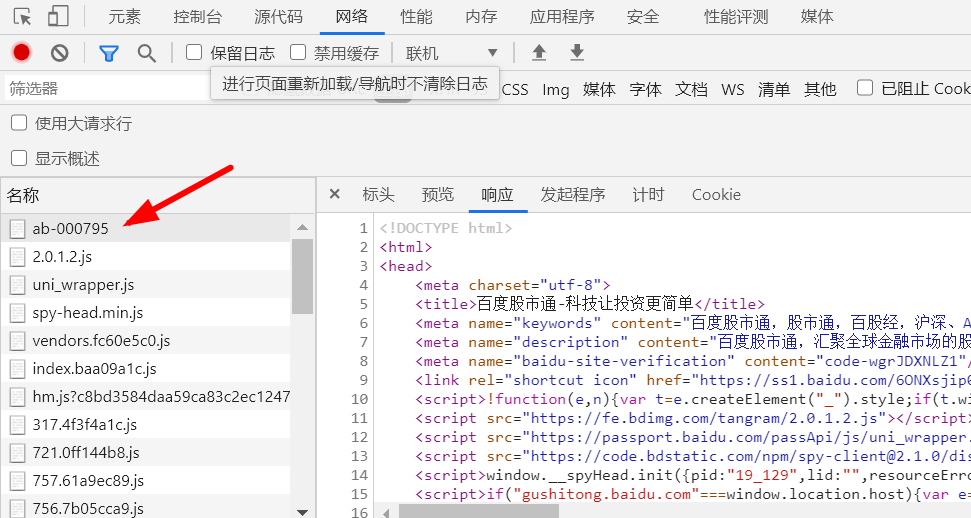The height and width of the screenshot is (518, 971).
Task: Click file icon next to 317.4f3f4a1c.js
Action: (x=17, y=425)
